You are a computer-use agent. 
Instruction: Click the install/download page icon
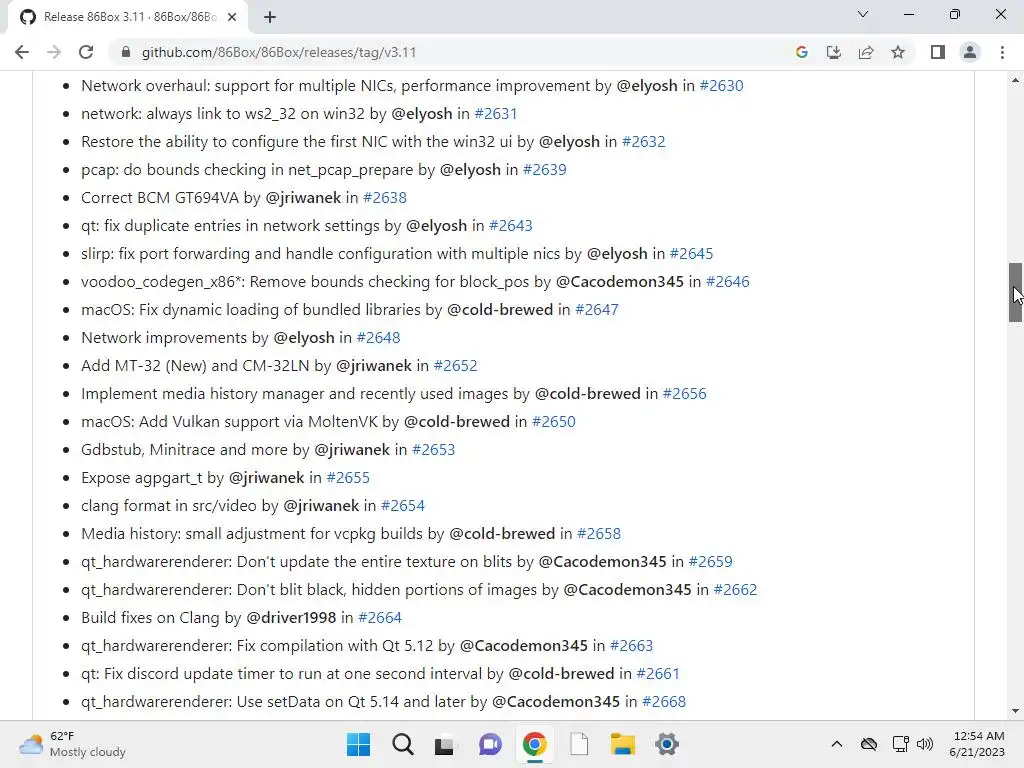(834, 52)
